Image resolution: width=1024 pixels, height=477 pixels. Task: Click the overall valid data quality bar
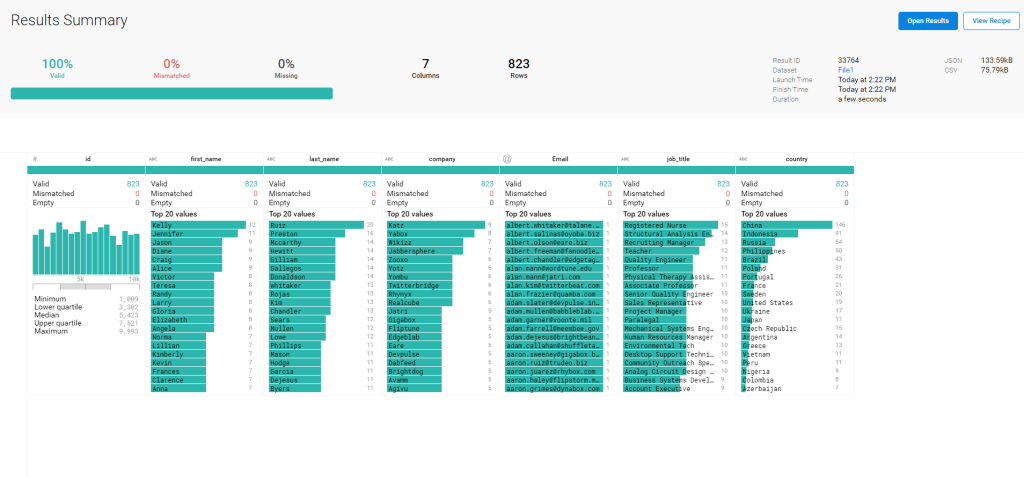(x=171, y=93)
